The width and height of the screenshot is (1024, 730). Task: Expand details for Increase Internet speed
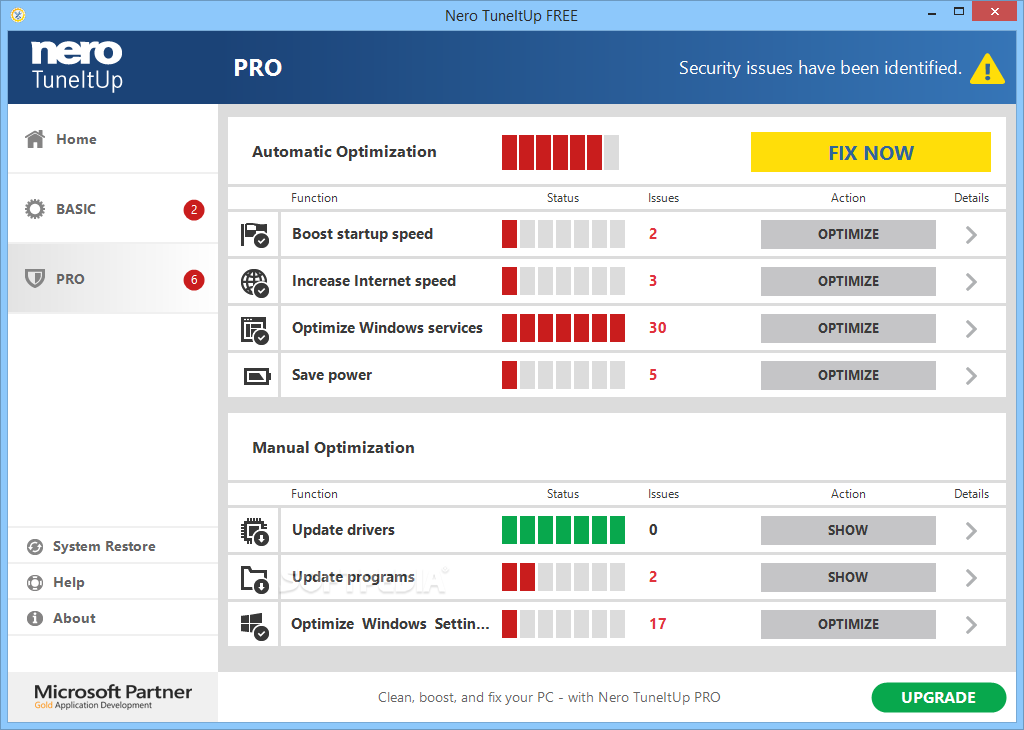(x=971, y=281)
